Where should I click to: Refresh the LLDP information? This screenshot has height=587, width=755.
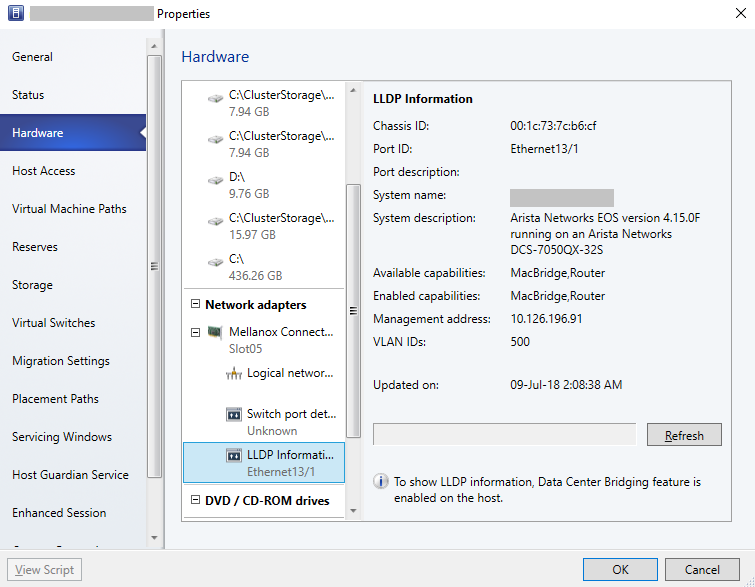(x=684, y=435)
